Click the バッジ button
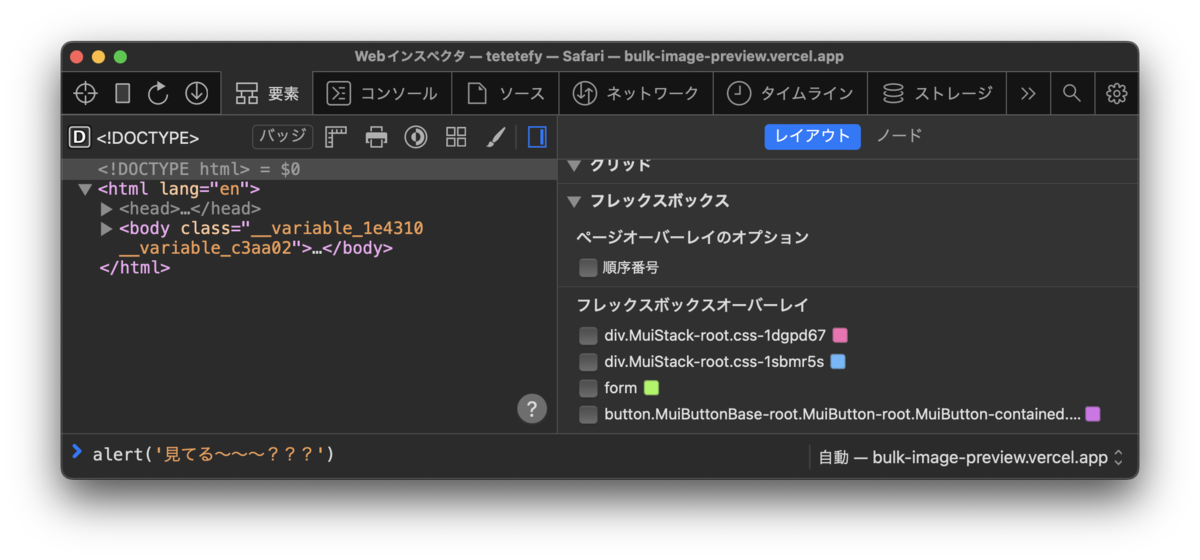 pyautogui.click(x=282, y=136)
